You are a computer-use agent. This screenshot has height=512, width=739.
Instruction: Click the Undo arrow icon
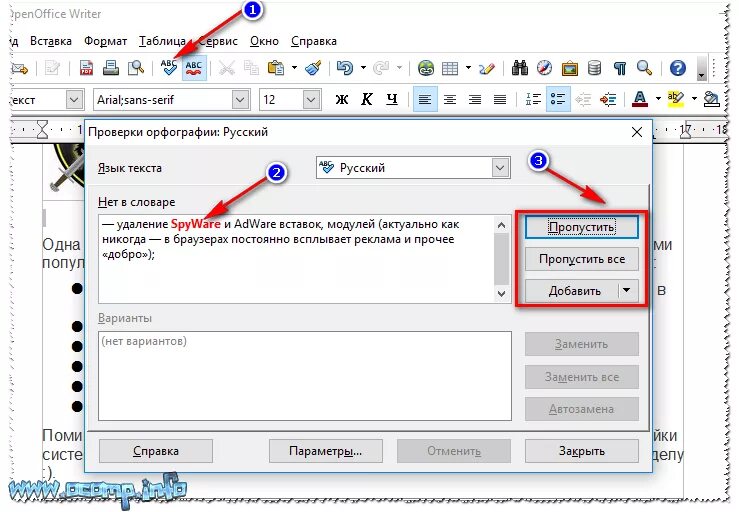point(345,68)
